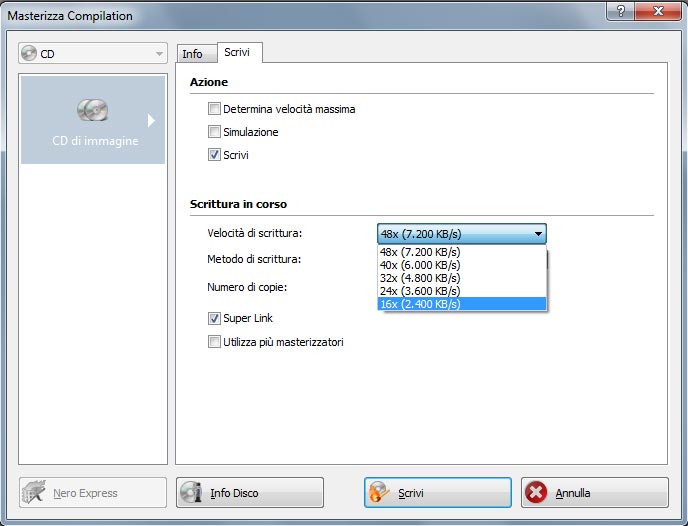Viewport: 688px width, 526px height.
Task: Open Info Disco
Action: pos(250,493)
